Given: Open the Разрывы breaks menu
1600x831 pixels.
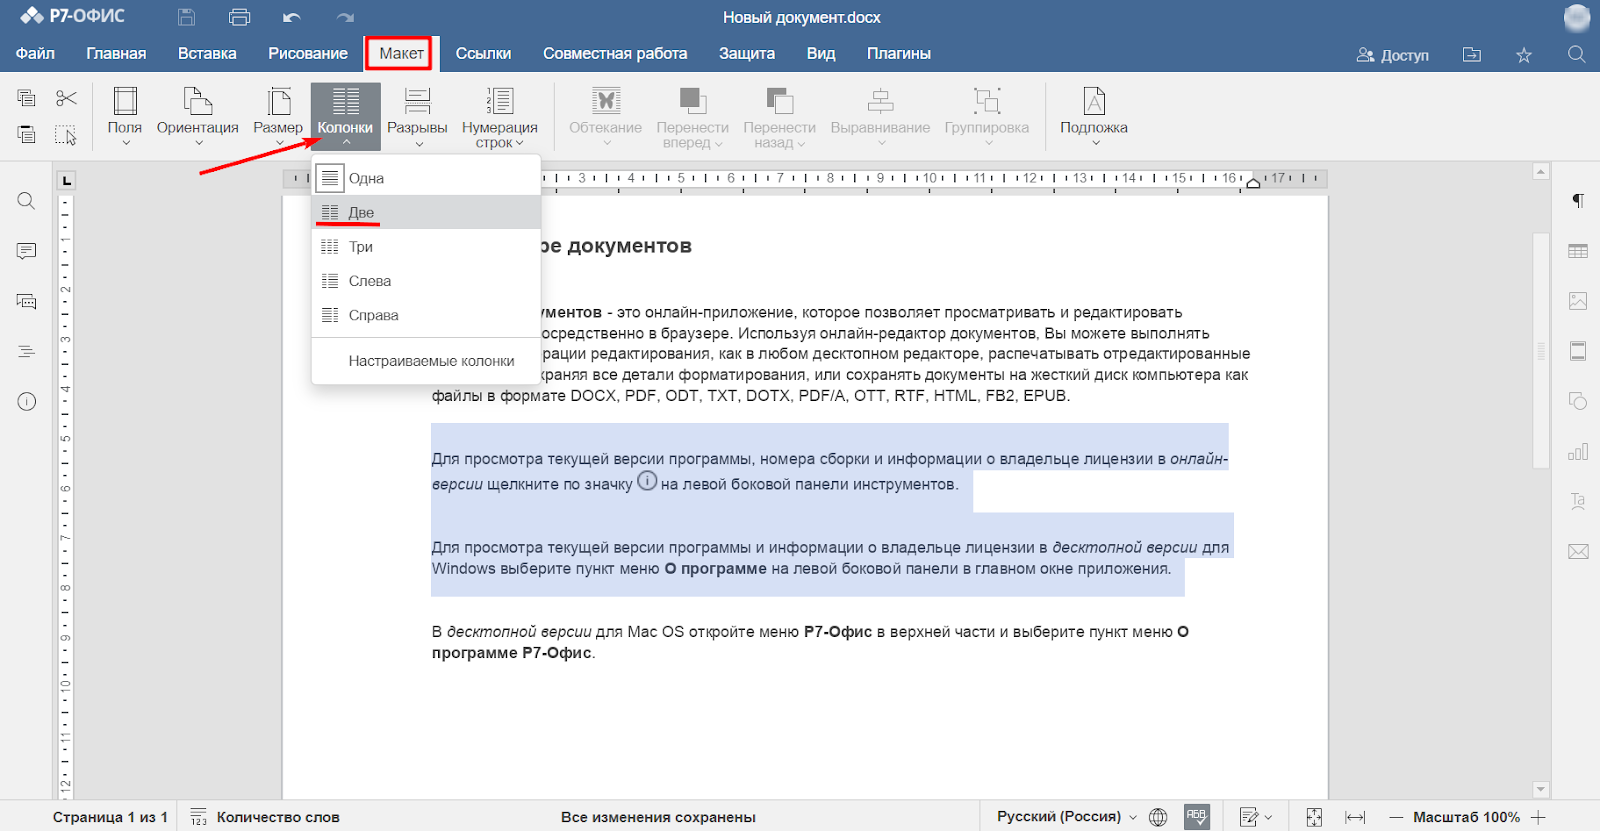Looking at the screenshot, I should [417, 116].
